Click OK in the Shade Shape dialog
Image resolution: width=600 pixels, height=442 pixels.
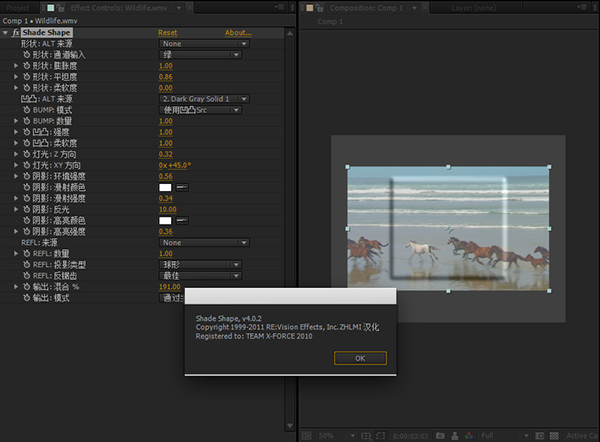point(360,358)
